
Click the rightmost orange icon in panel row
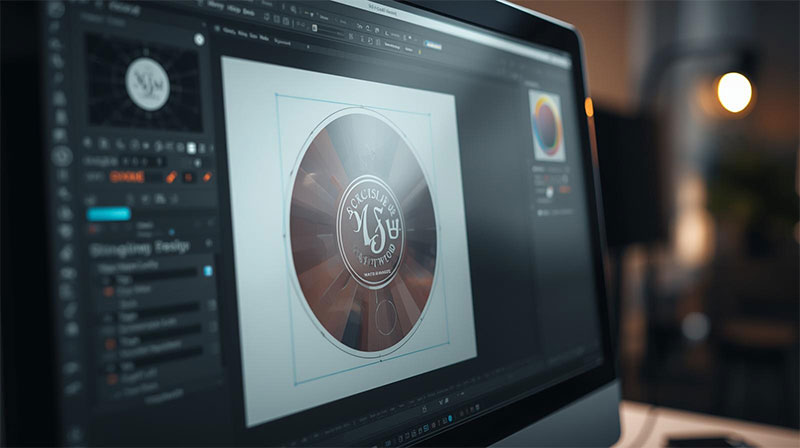tap(207, 177)
